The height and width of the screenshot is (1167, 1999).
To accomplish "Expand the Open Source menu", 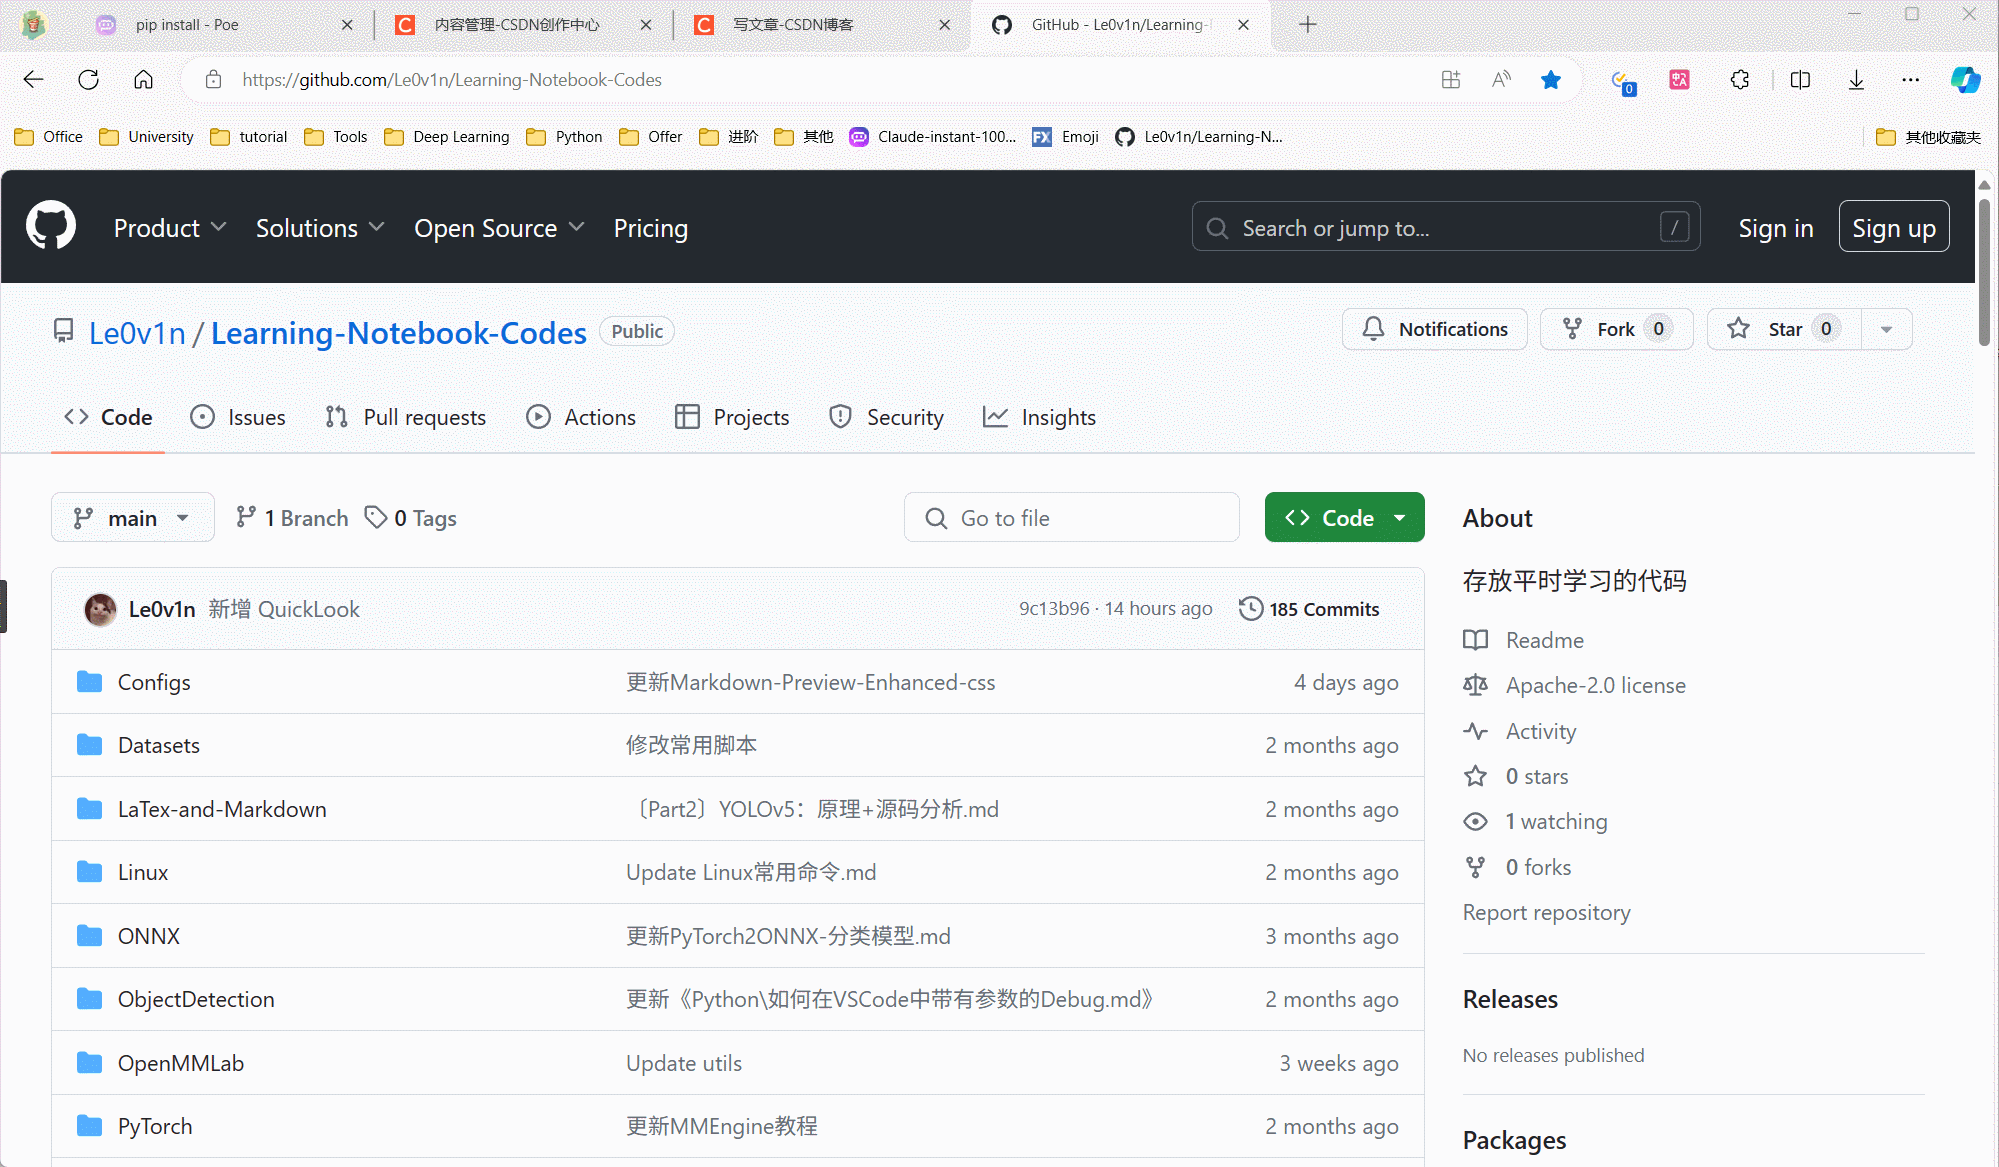I will point(499,228).
